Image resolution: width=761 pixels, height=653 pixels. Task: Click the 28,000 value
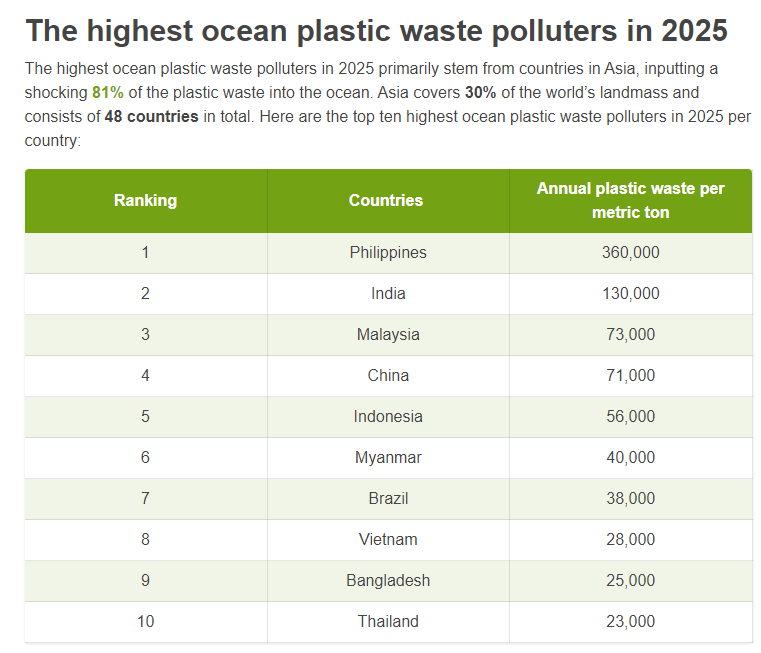[630, 540]
